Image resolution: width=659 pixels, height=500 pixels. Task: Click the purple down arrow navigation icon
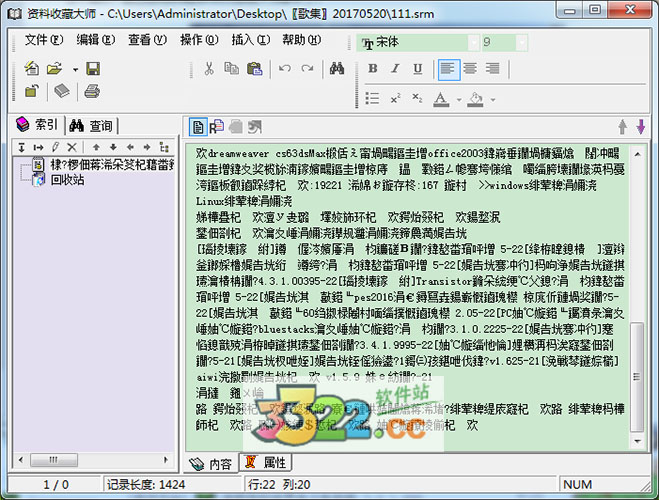[x=641, y=126]
